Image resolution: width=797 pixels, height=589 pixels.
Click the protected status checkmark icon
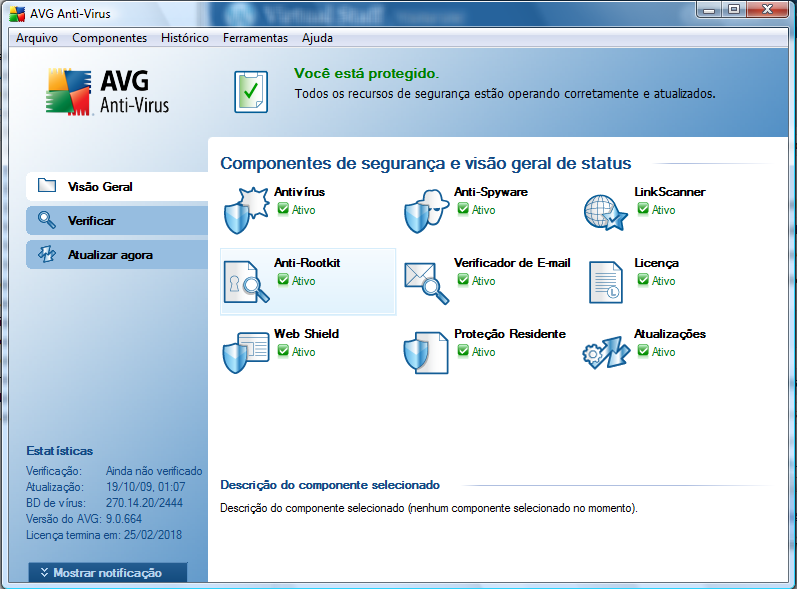click(251, 92)
